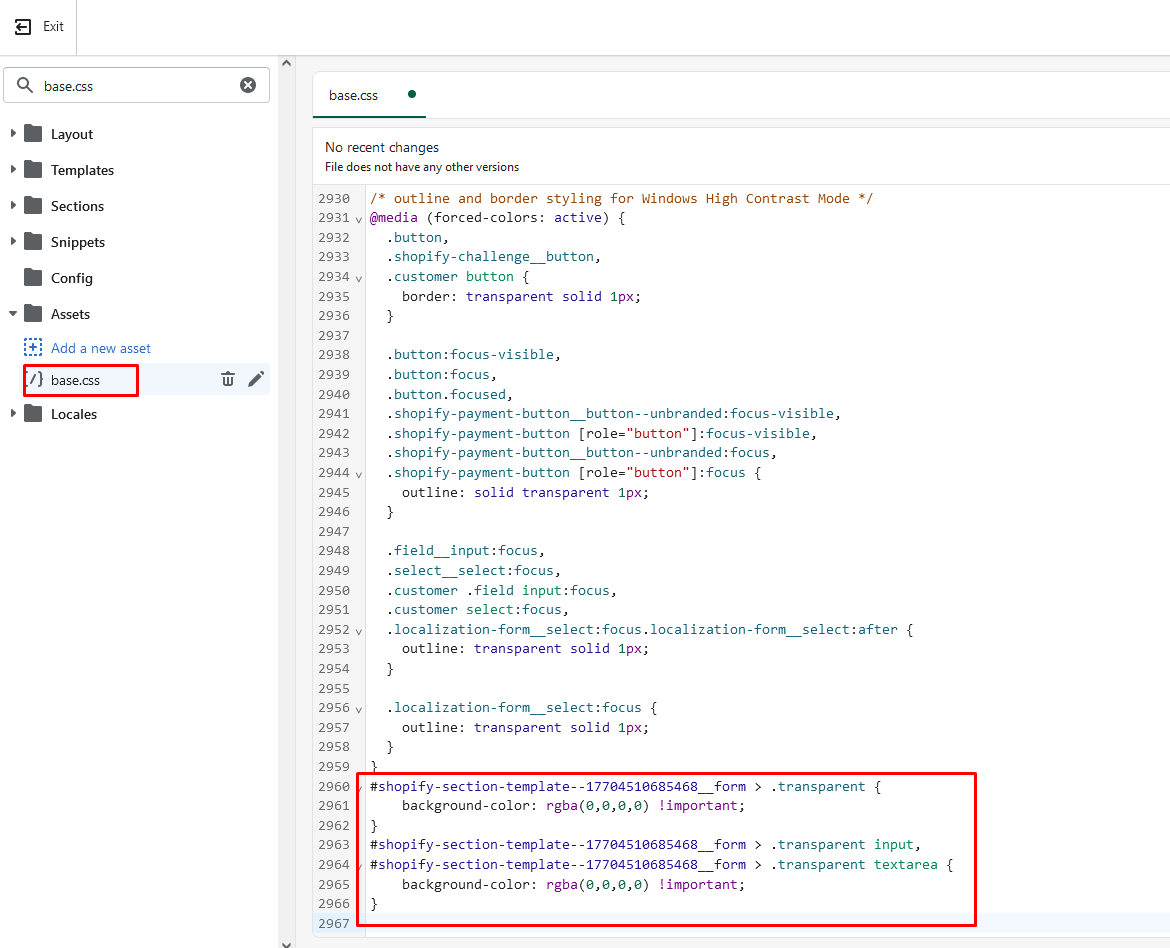Expand the Layout folder
1170x948 pixels.
[13, 134]
